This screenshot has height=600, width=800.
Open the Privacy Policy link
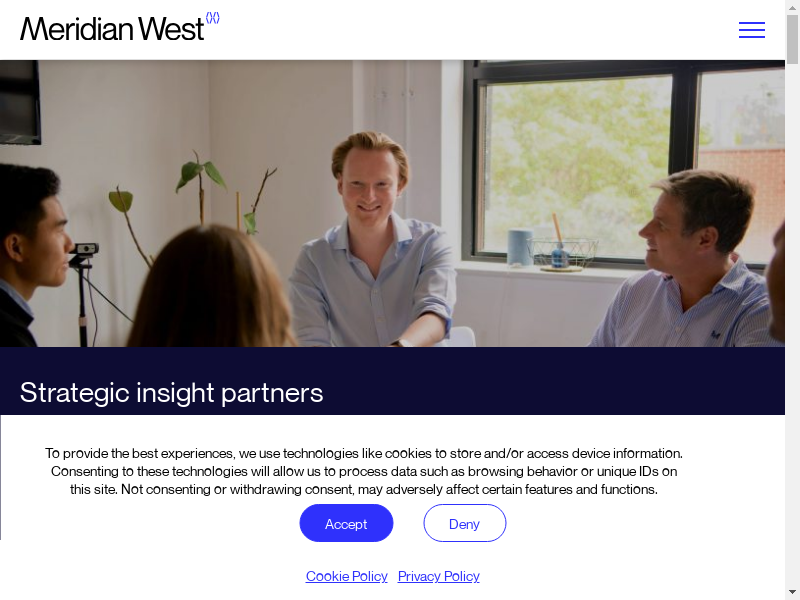pos(438,576)
